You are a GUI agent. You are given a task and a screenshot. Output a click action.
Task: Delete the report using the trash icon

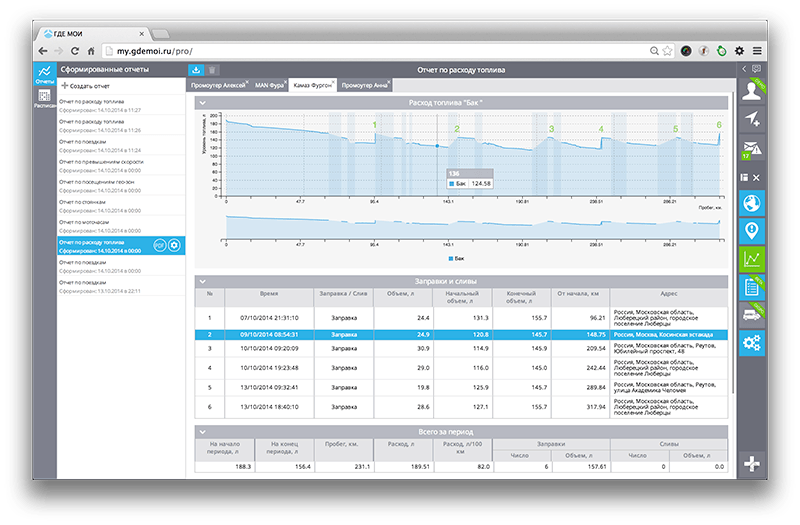[212, 70]
